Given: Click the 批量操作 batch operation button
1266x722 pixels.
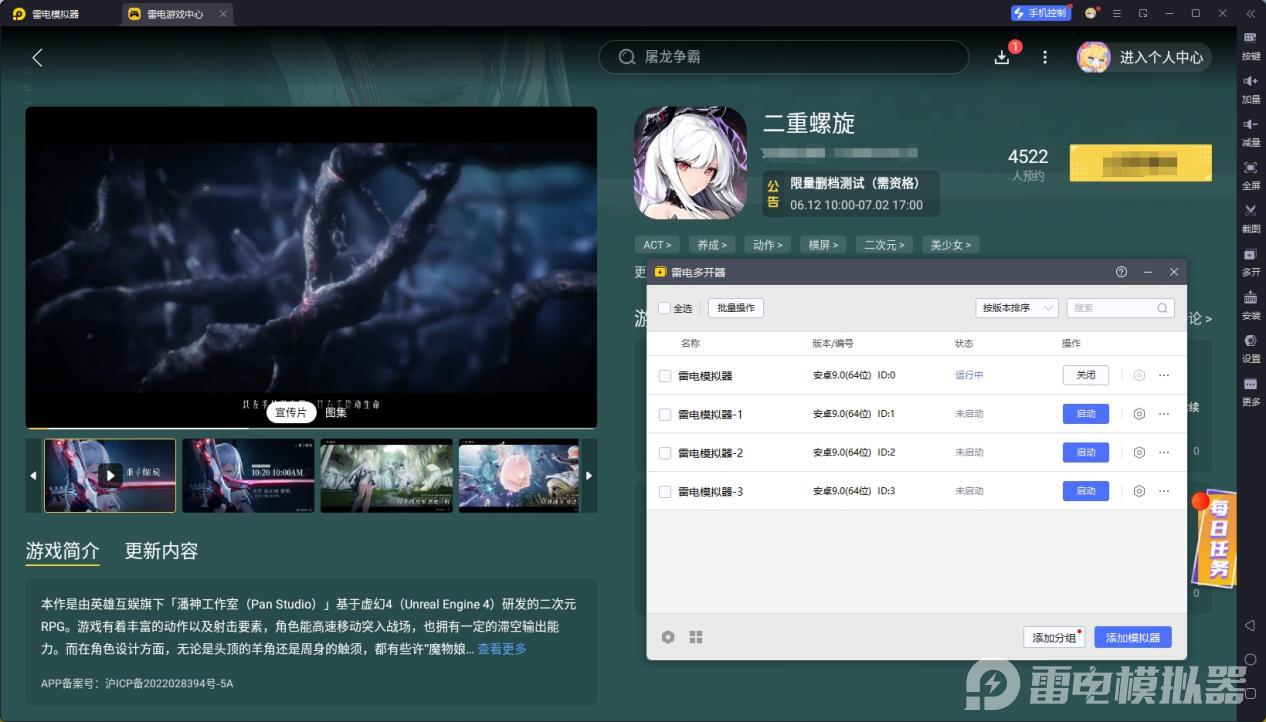Looking at the screenshot, I should coord(736,308).
